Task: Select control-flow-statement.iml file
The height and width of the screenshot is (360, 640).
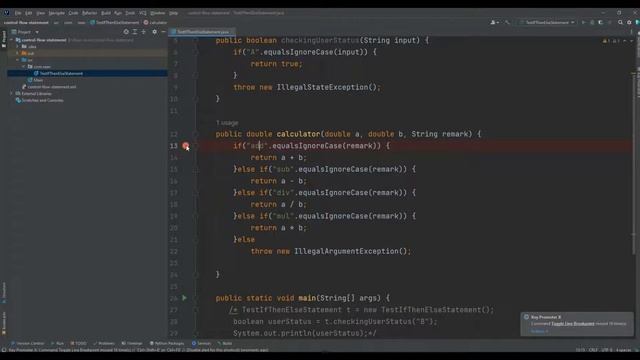Action: [51, 87]
